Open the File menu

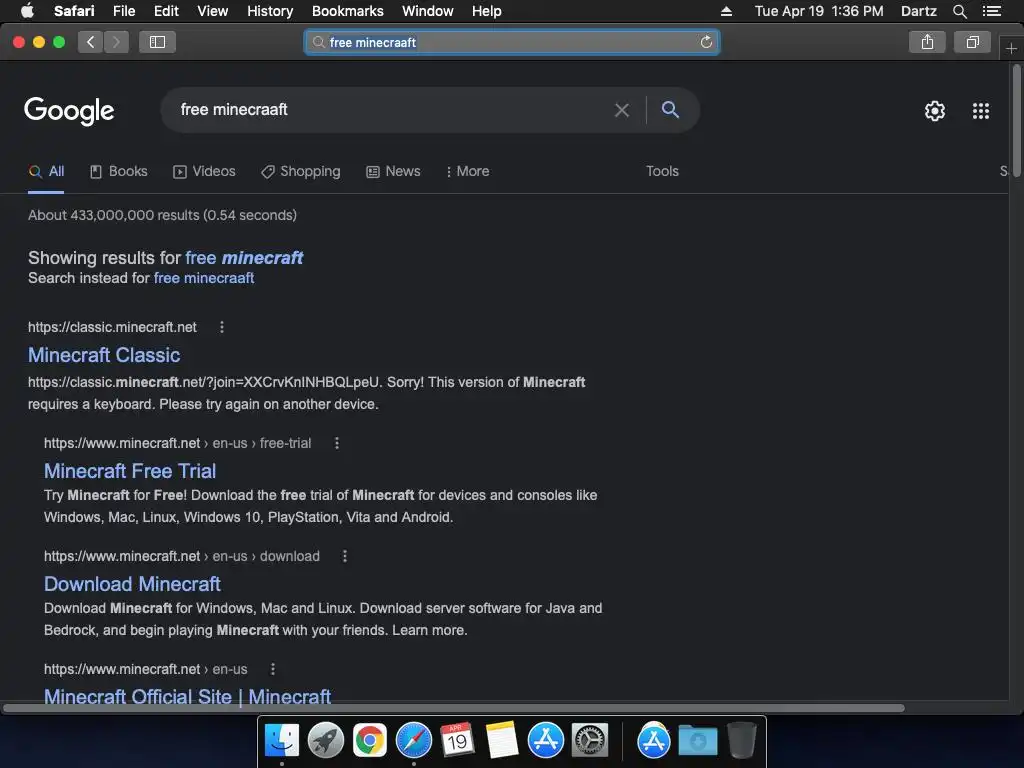pos(123,11)
